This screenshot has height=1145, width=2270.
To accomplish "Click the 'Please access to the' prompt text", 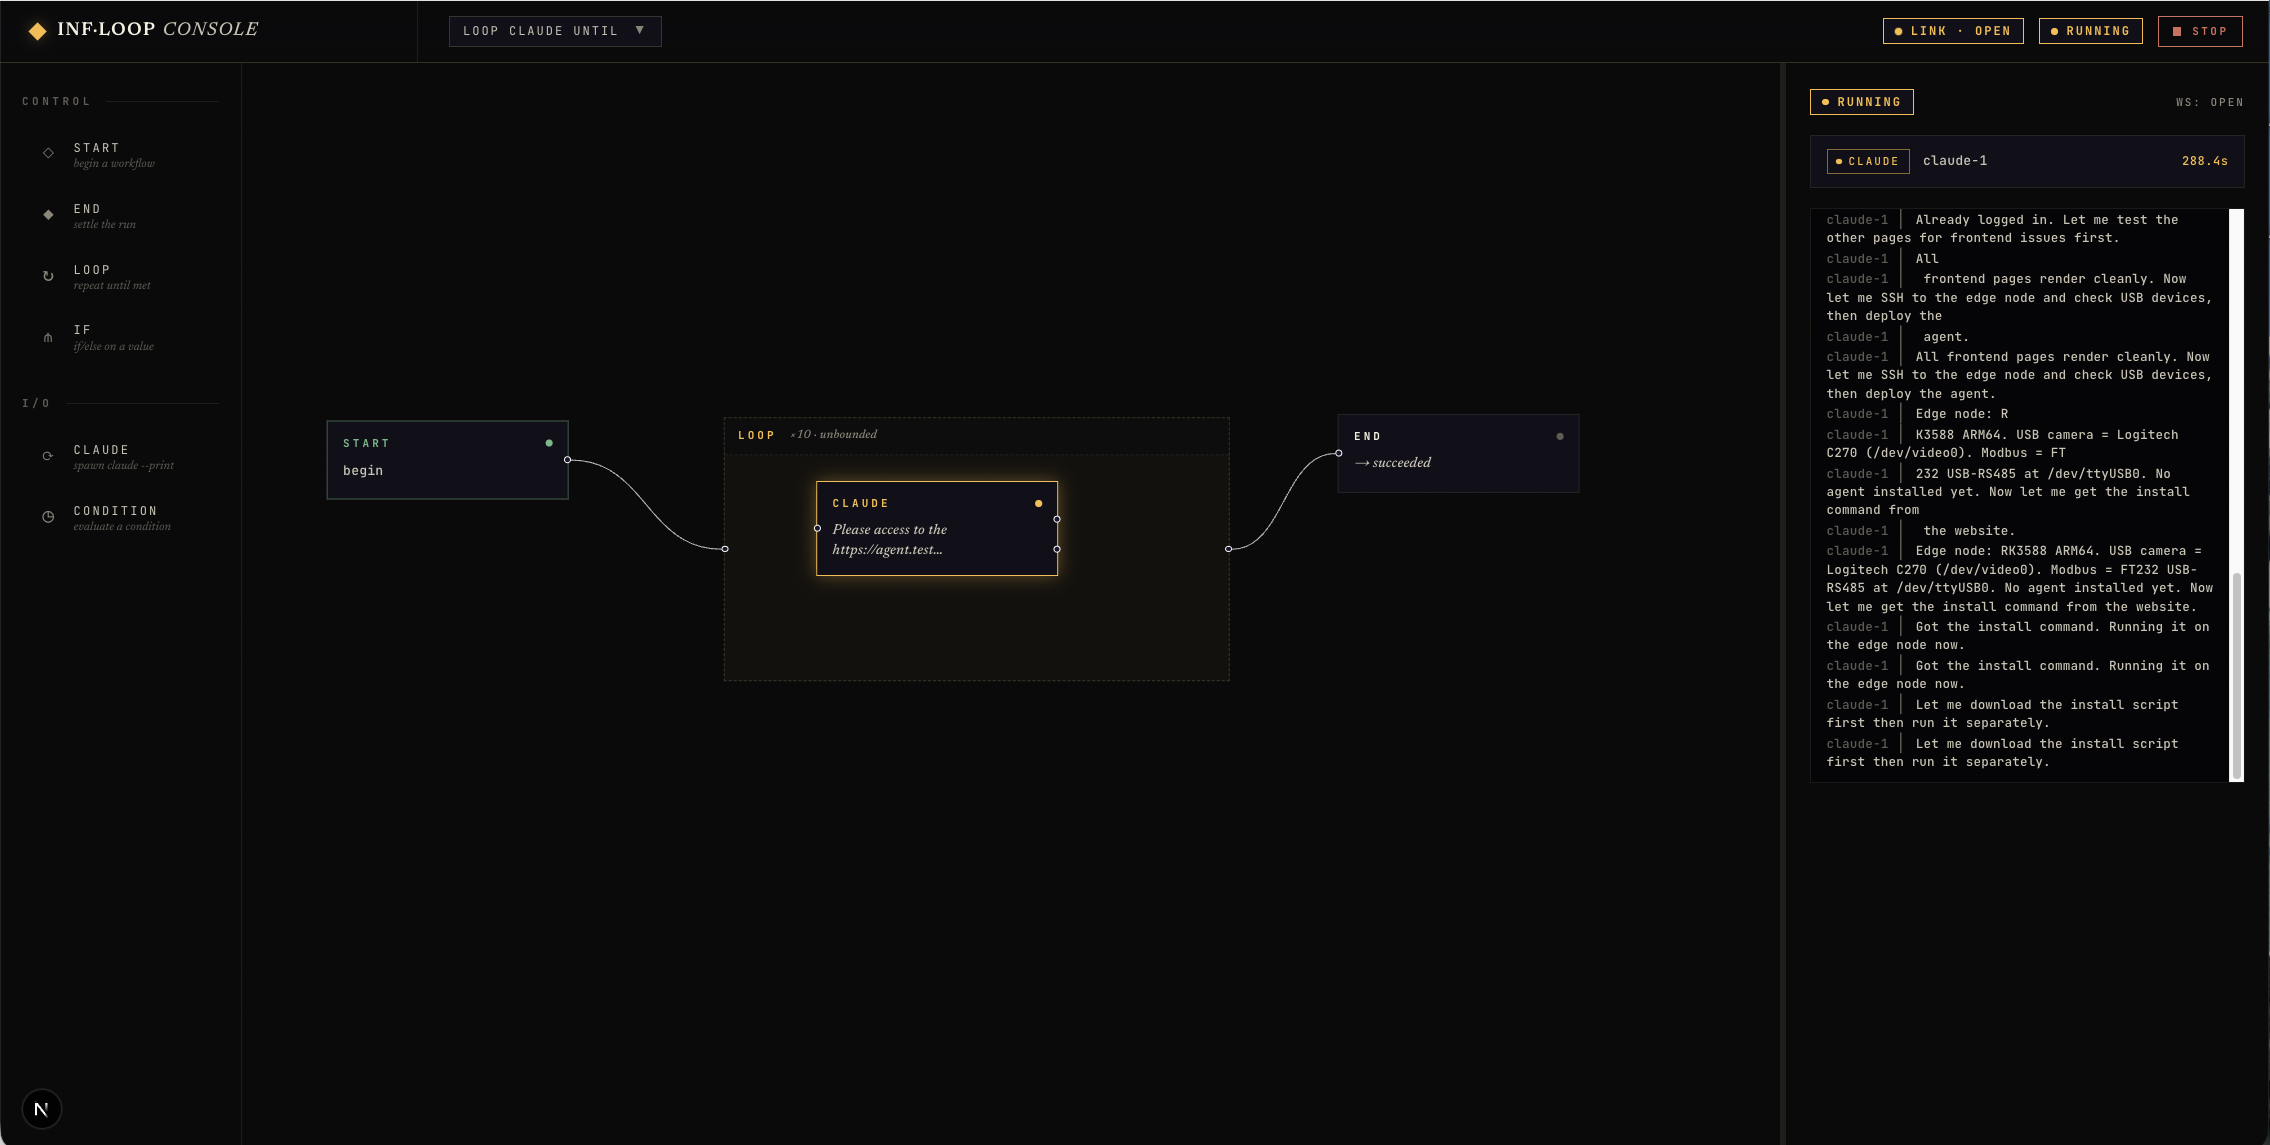I will [x=889, y=529].
